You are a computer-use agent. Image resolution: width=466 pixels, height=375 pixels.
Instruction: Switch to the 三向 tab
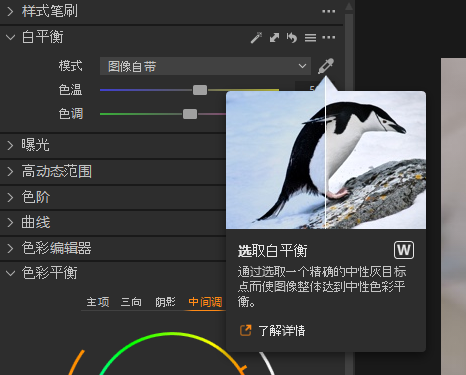coord(131,302)
